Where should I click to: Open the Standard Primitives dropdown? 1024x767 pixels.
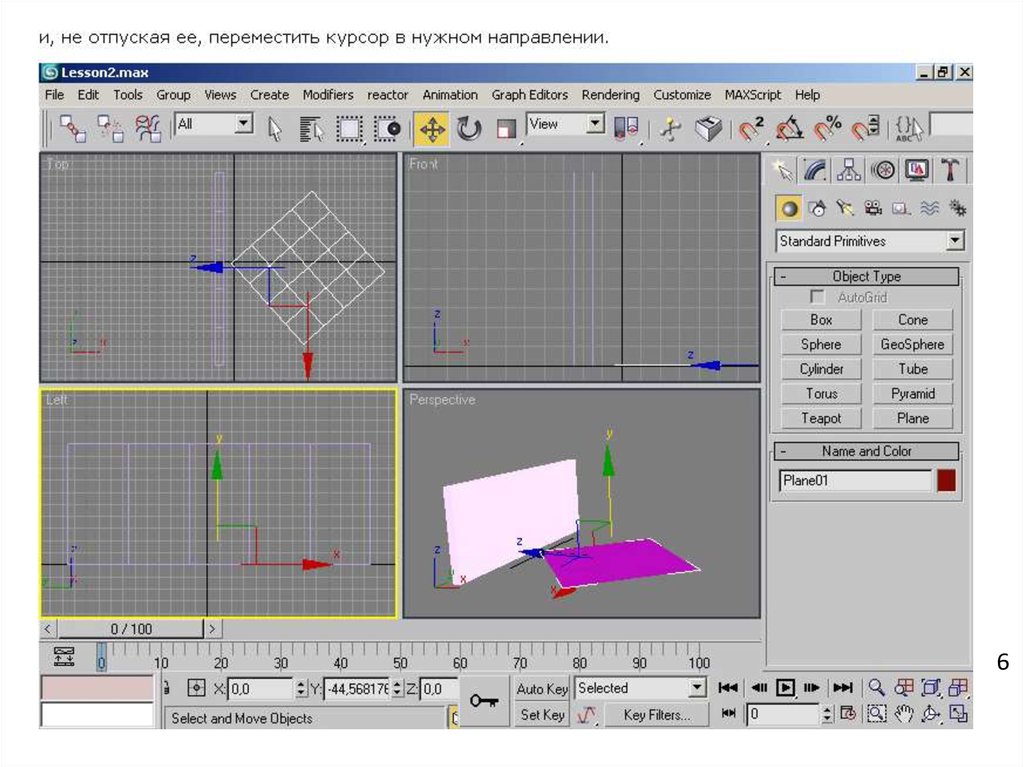pos(955,241)
